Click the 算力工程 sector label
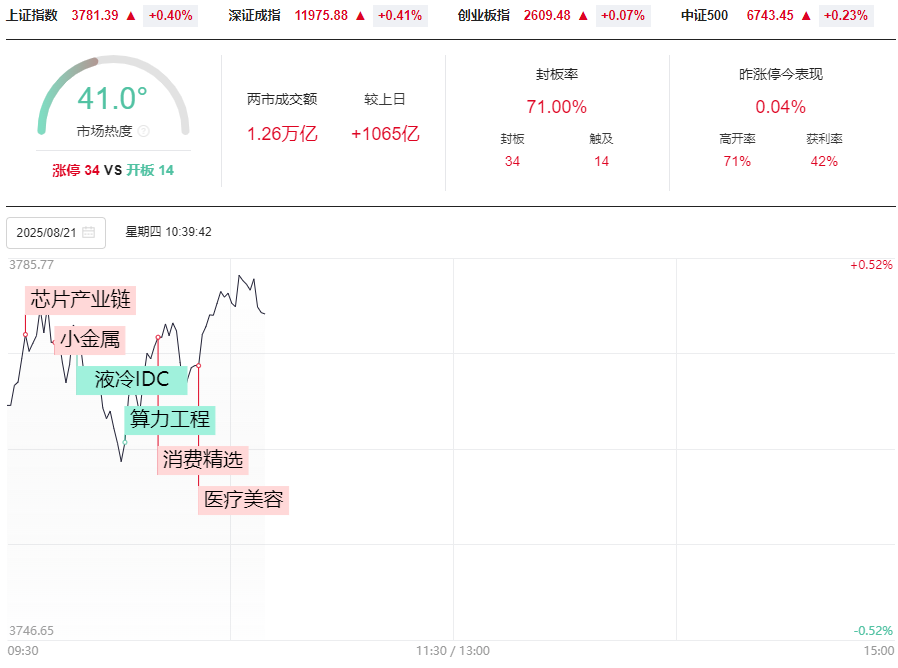Screen dimensions: 898x668 170,419
